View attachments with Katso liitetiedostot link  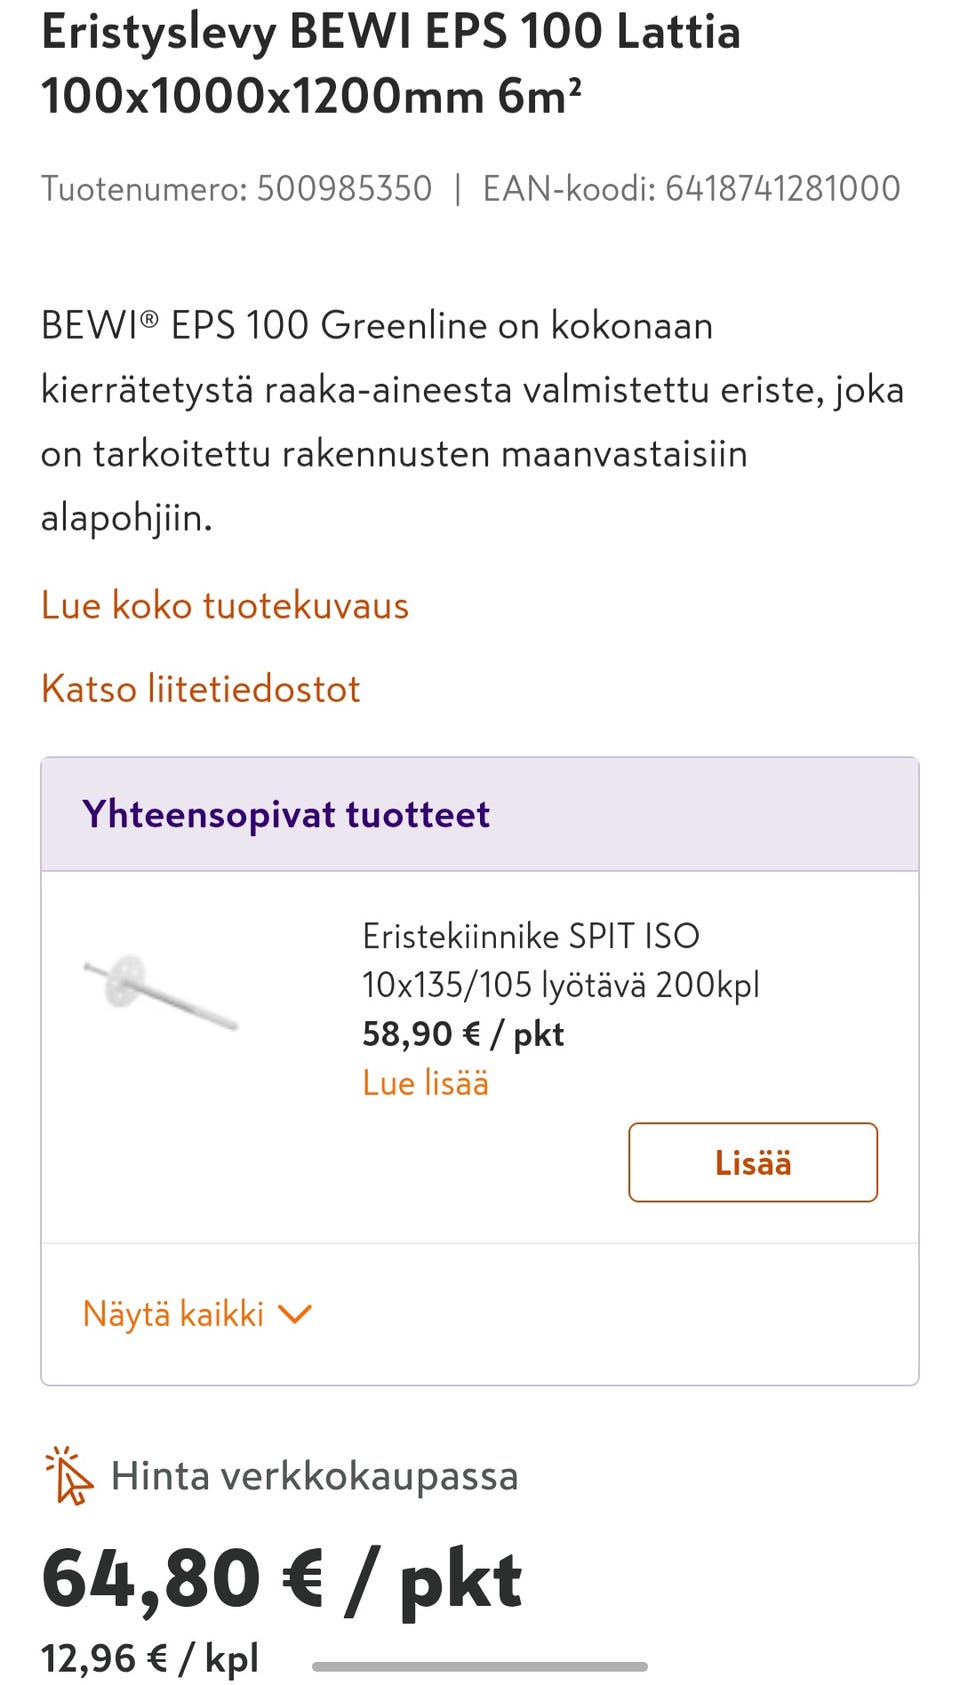pos(200,689)
